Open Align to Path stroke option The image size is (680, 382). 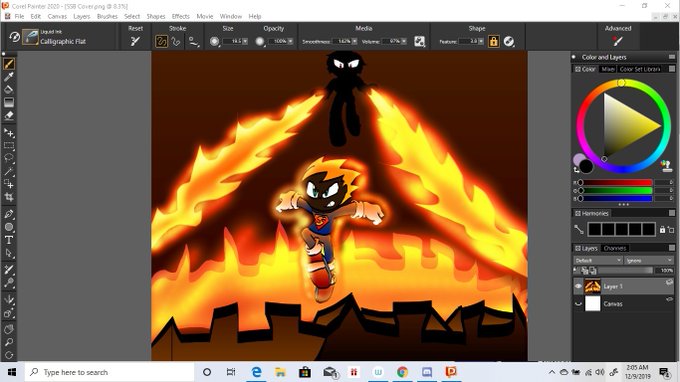[x=193, y=41]
